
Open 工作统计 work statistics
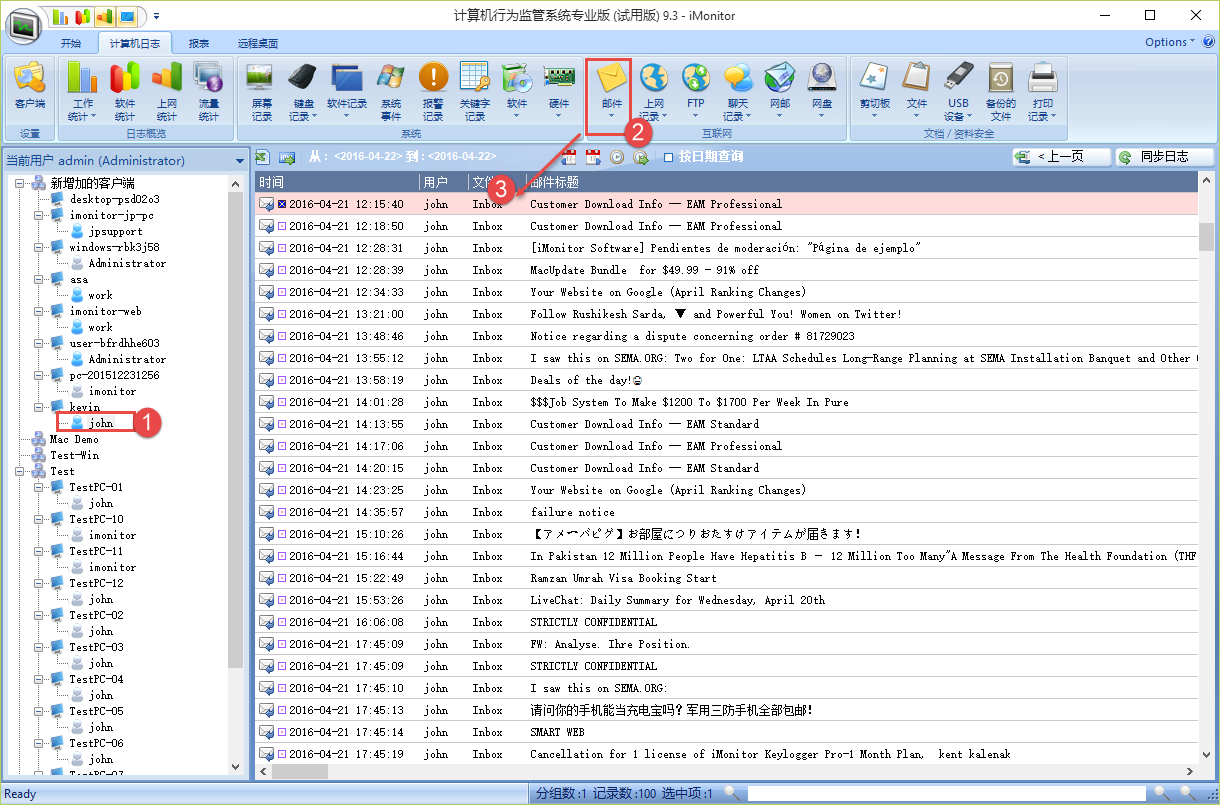tap(83, 91)
